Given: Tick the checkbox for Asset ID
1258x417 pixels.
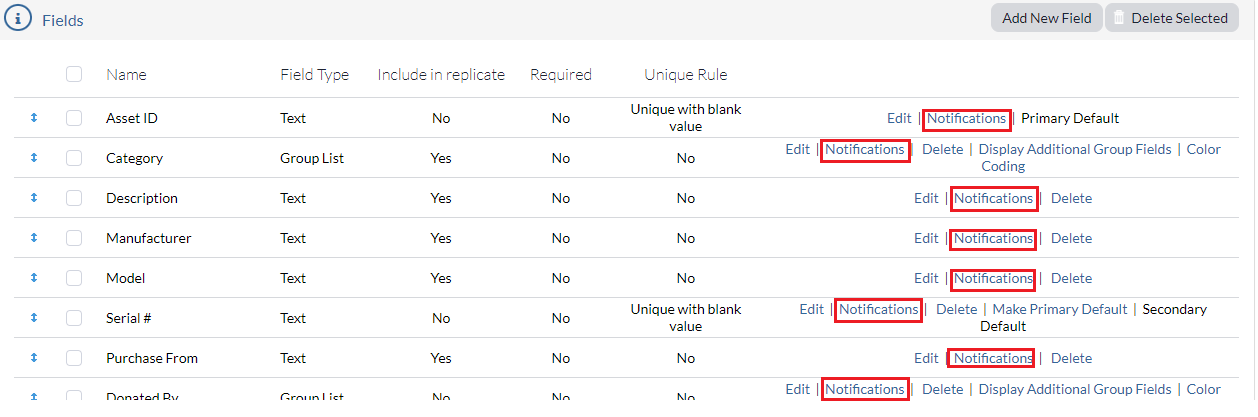Looking at the screenshot, I should pos(74,118).
